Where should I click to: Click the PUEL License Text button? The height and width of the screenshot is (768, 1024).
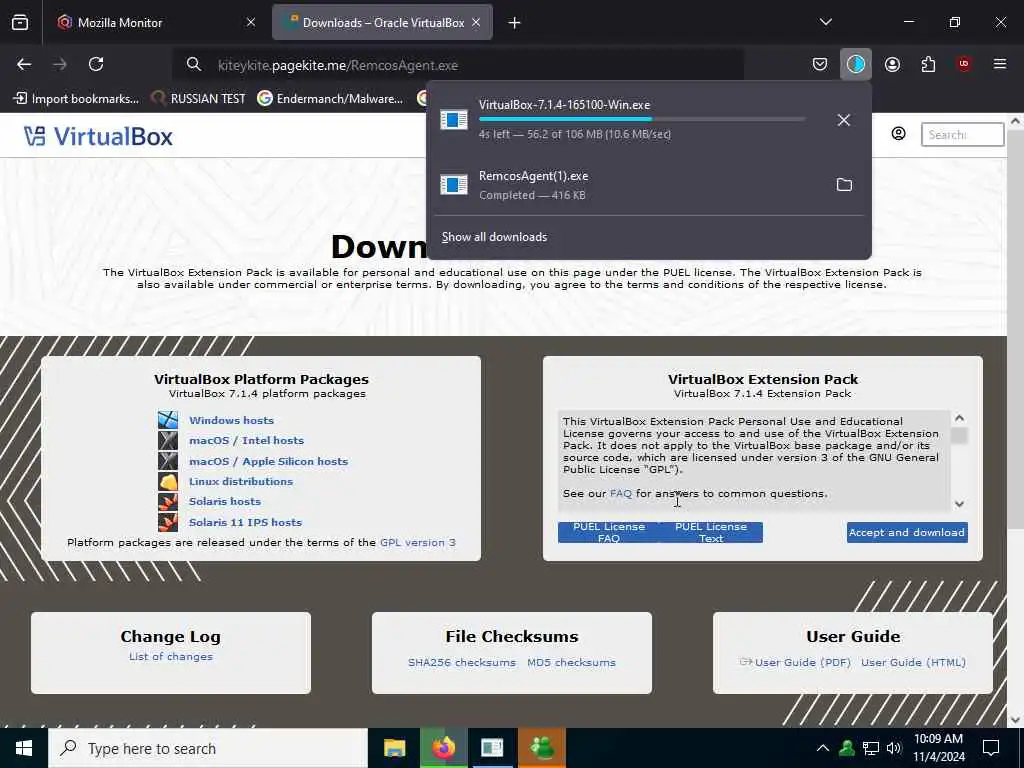(x=711, y=532)
